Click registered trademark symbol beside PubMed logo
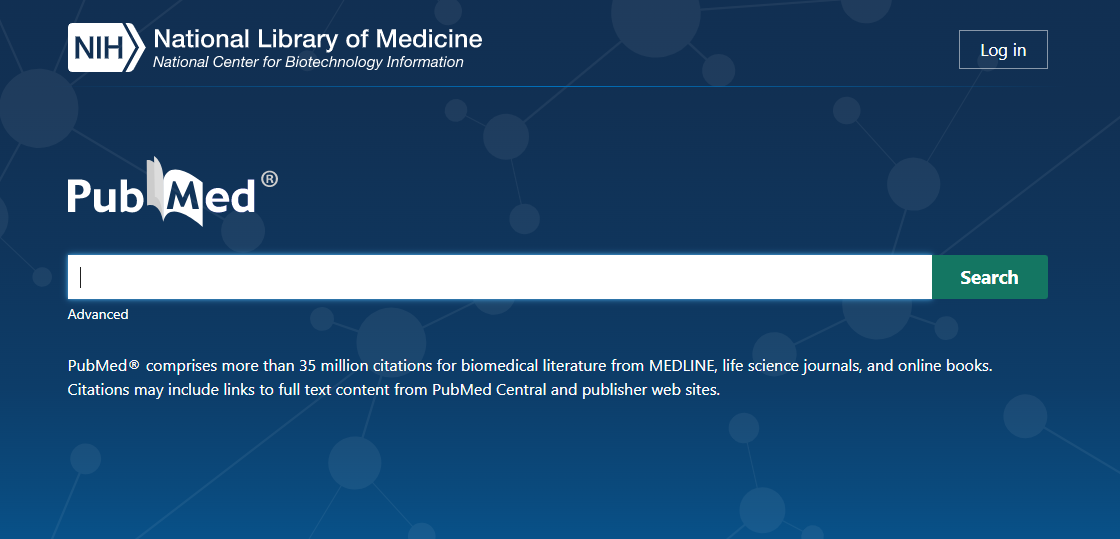This screenshot has width=1120, height=539. tap(269, 179)
